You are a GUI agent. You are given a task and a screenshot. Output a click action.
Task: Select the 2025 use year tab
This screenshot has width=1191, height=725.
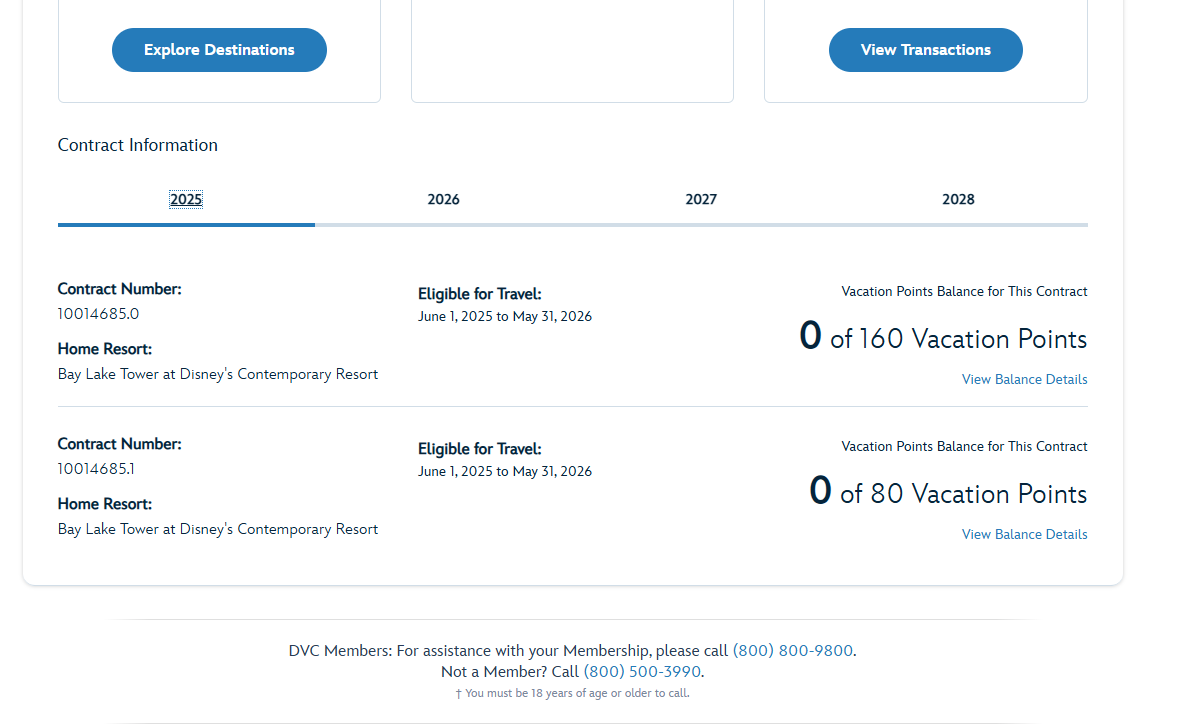point(186,199)
